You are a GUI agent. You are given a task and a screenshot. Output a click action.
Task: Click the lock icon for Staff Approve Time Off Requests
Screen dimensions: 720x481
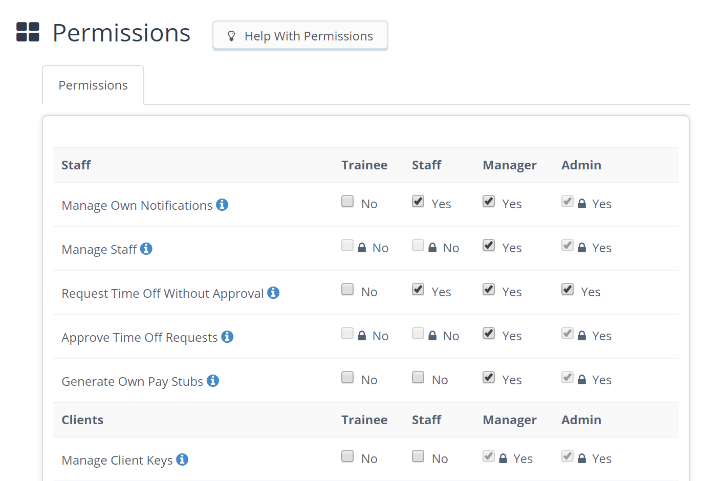[x=432, y=336]
